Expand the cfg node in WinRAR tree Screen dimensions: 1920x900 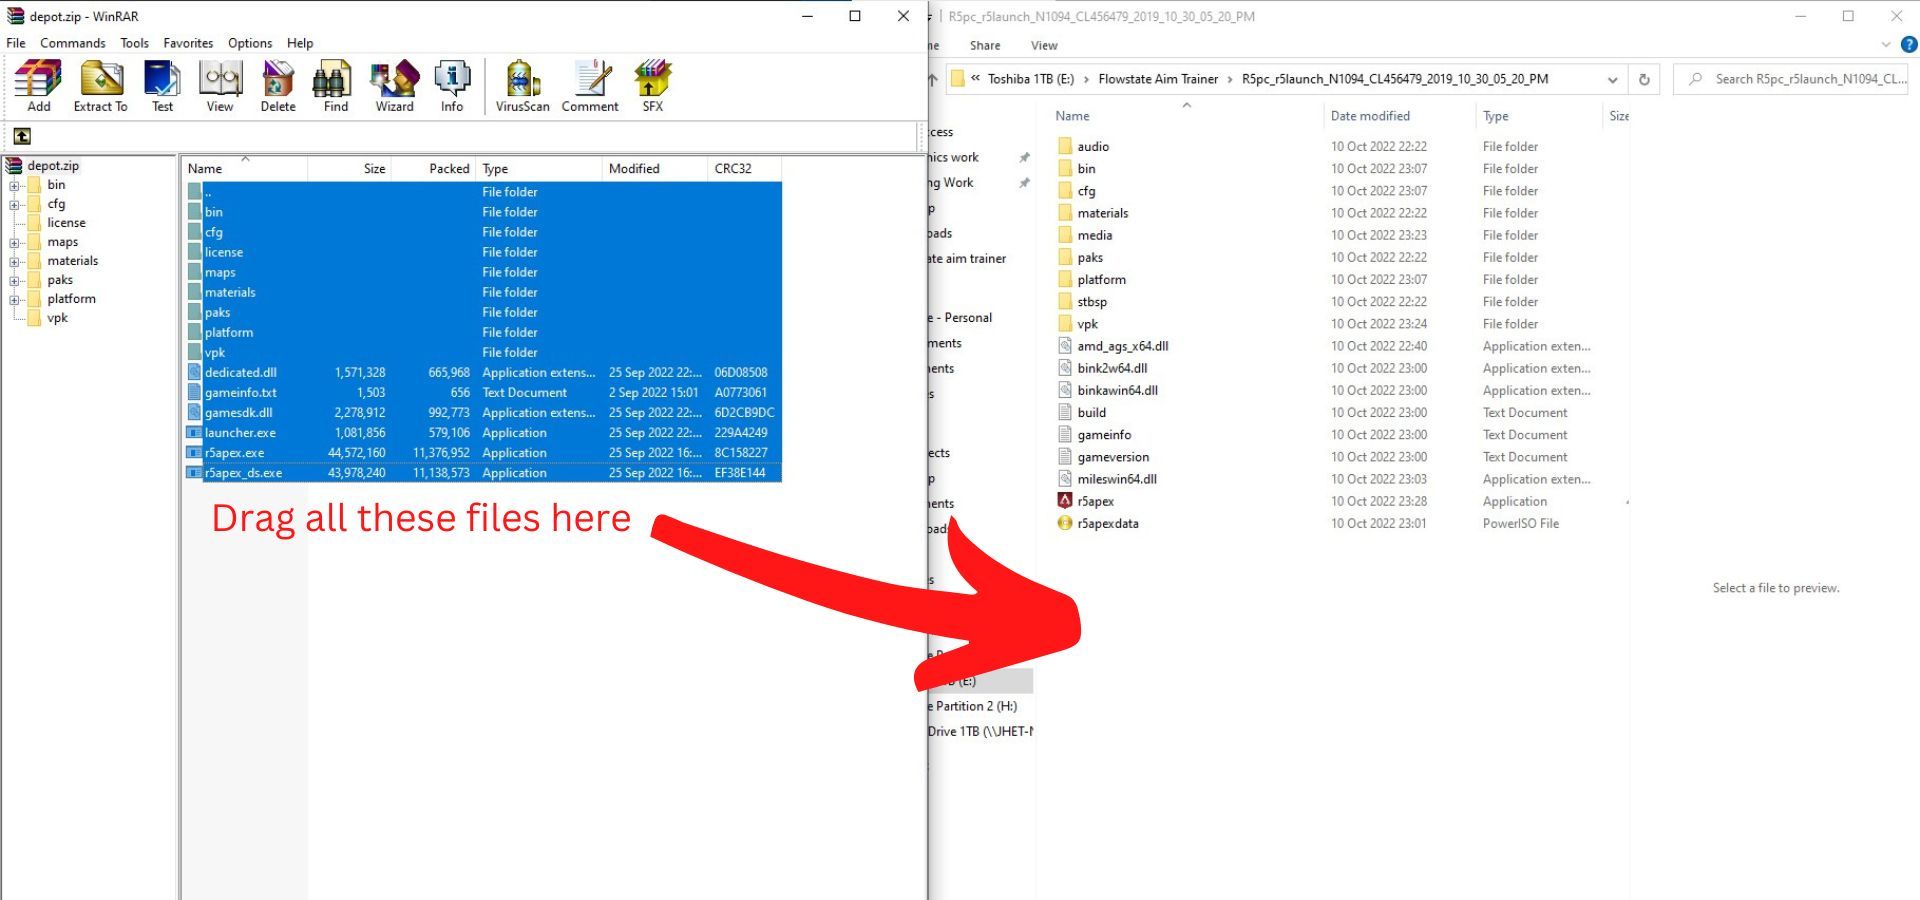click(15, 204)
